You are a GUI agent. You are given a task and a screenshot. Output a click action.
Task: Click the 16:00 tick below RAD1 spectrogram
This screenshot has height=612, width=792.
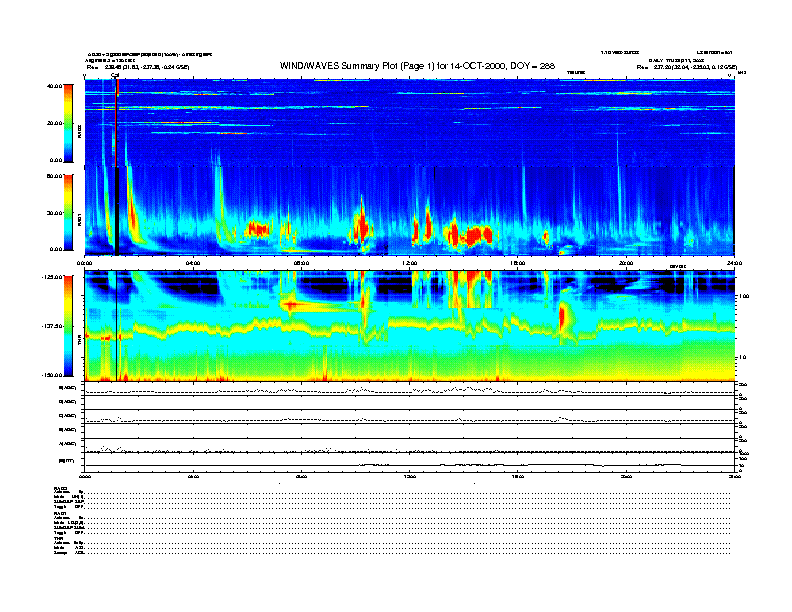(518, 263)
